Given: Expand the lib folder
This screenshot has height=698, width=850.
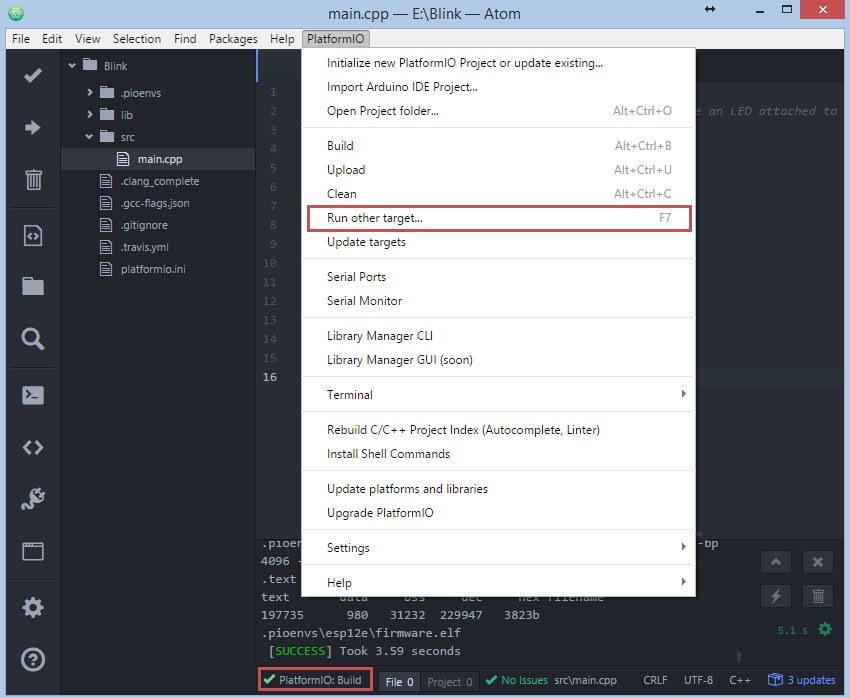Looking at the screenshot, I should [x=89, y=114].
